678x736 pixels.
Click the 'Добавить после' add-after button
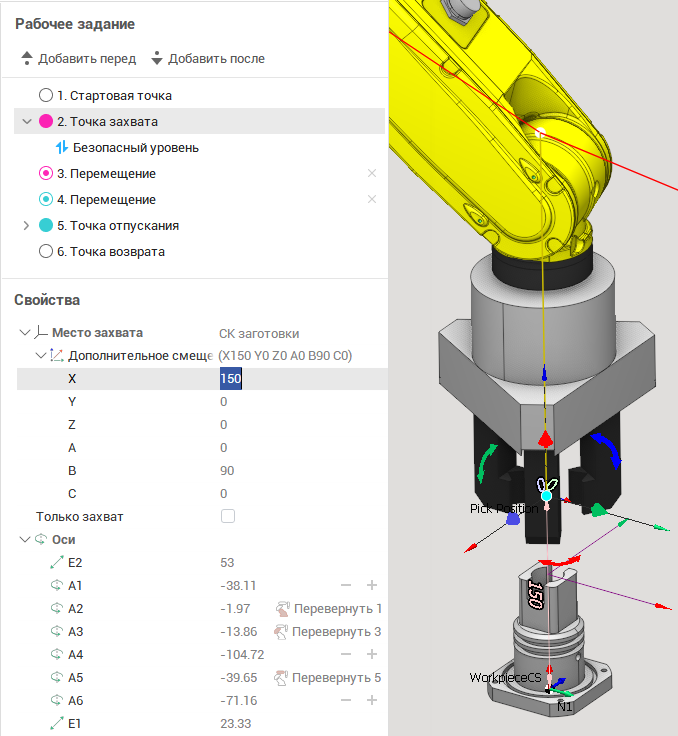207,58
